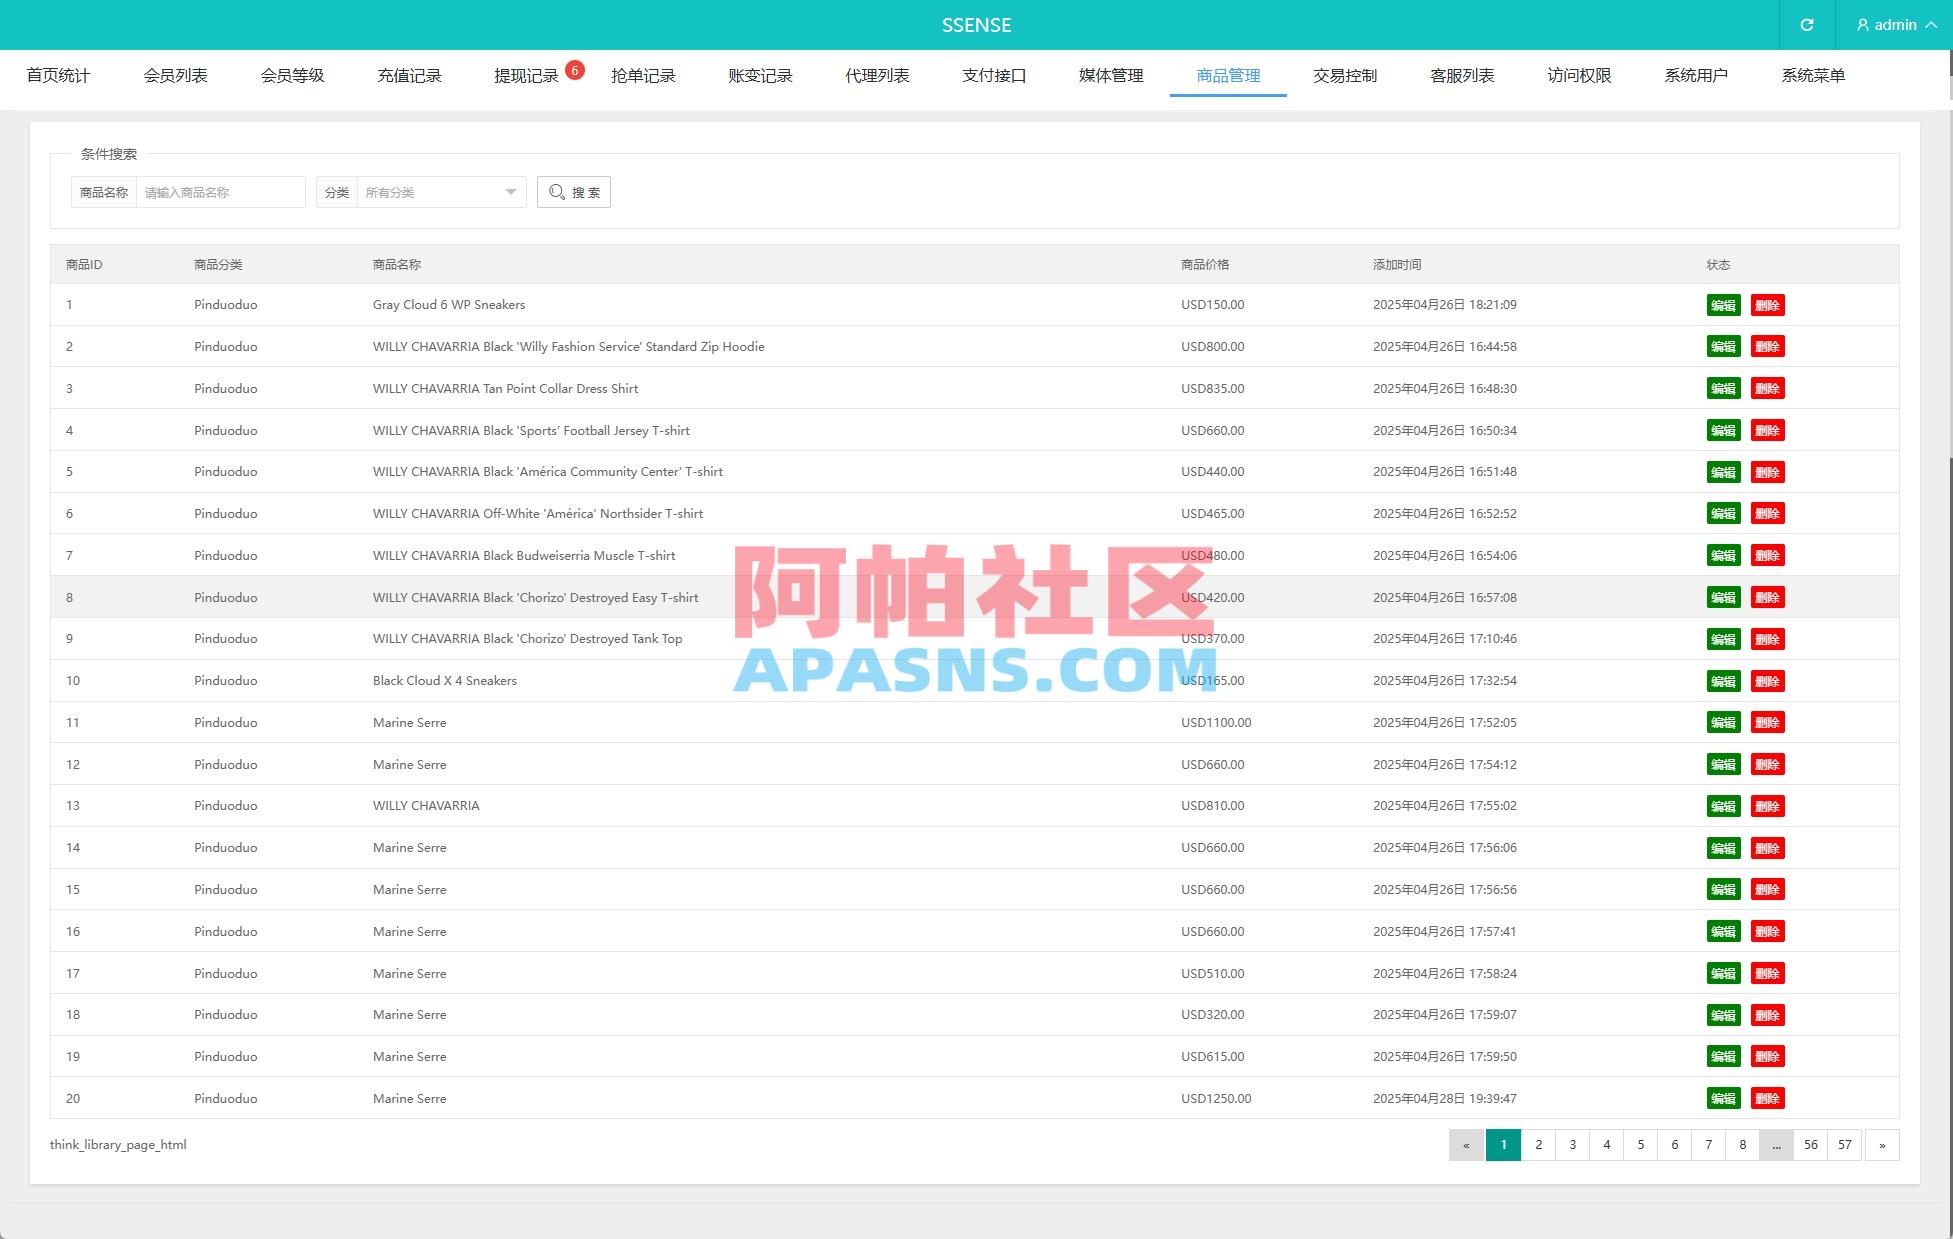
Task: Click the admin user icon at top right
Action: pos(1862,24)
